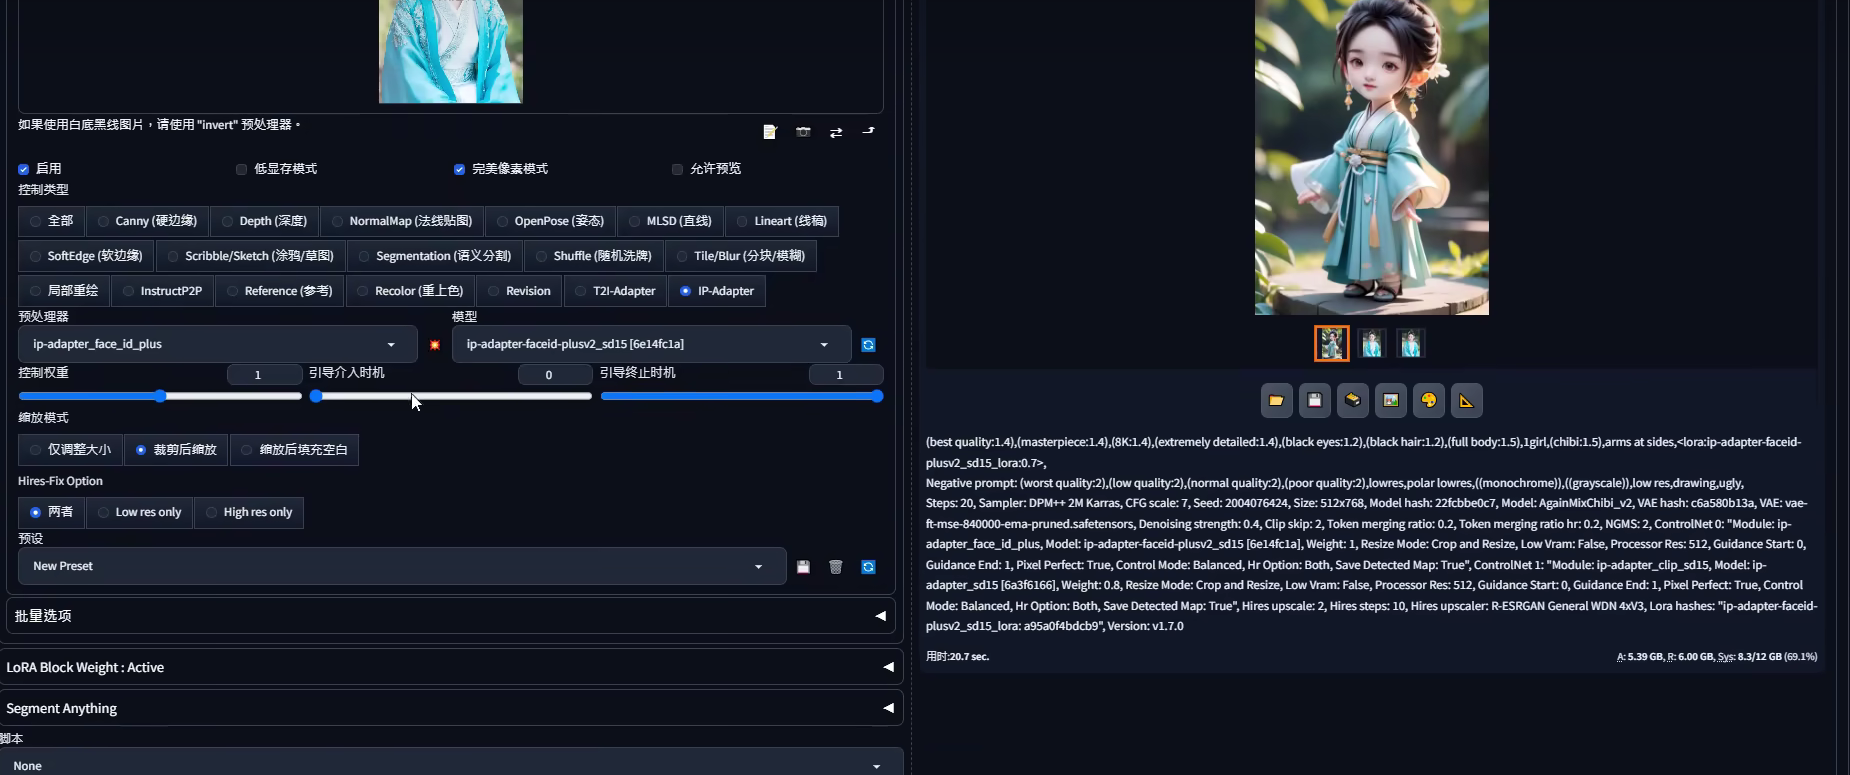Click the 引导介入时机 slider track
The image size is (1850, 775).
[451, 396]
